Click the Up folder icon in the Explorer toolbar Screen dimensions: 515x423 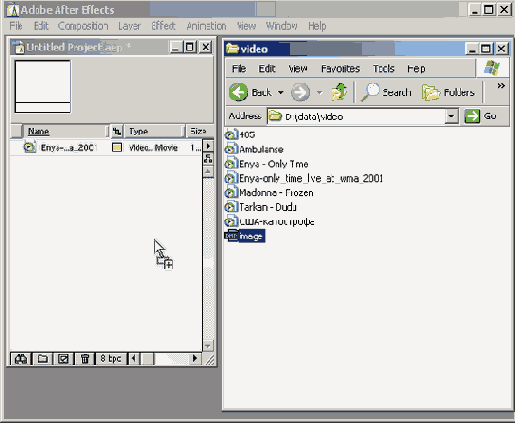(x=339, y=92)
